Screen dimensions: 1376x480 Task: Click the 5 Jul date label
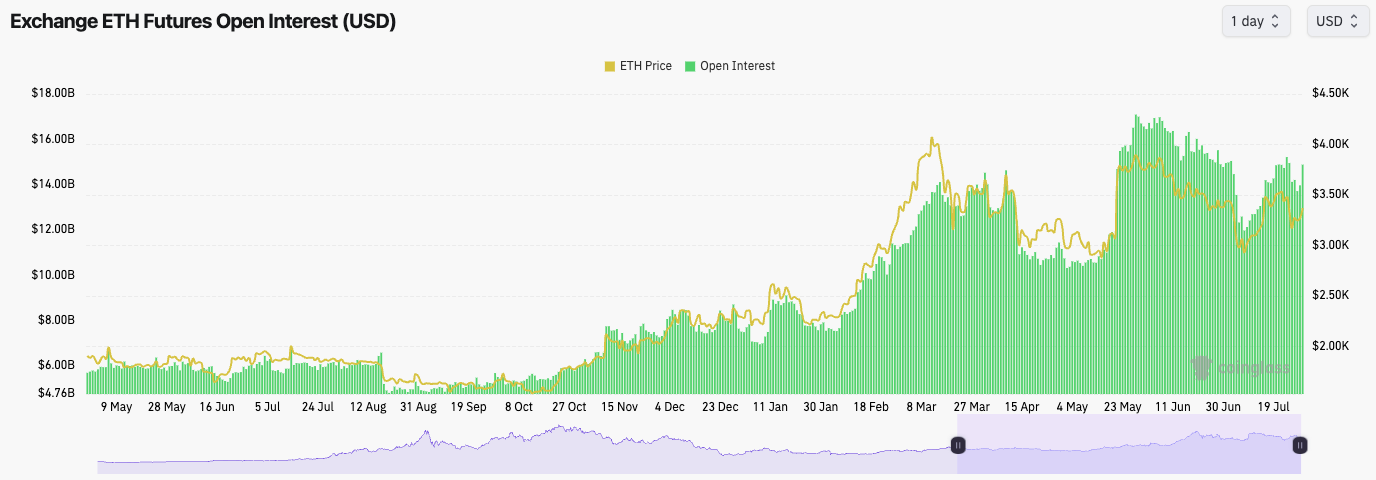[268, 407]
